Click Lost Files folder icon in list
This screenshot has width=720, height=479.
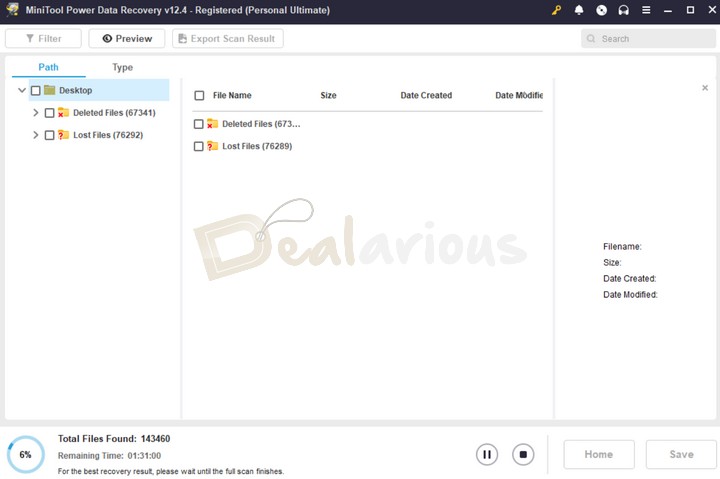click(x=212, y=147)
